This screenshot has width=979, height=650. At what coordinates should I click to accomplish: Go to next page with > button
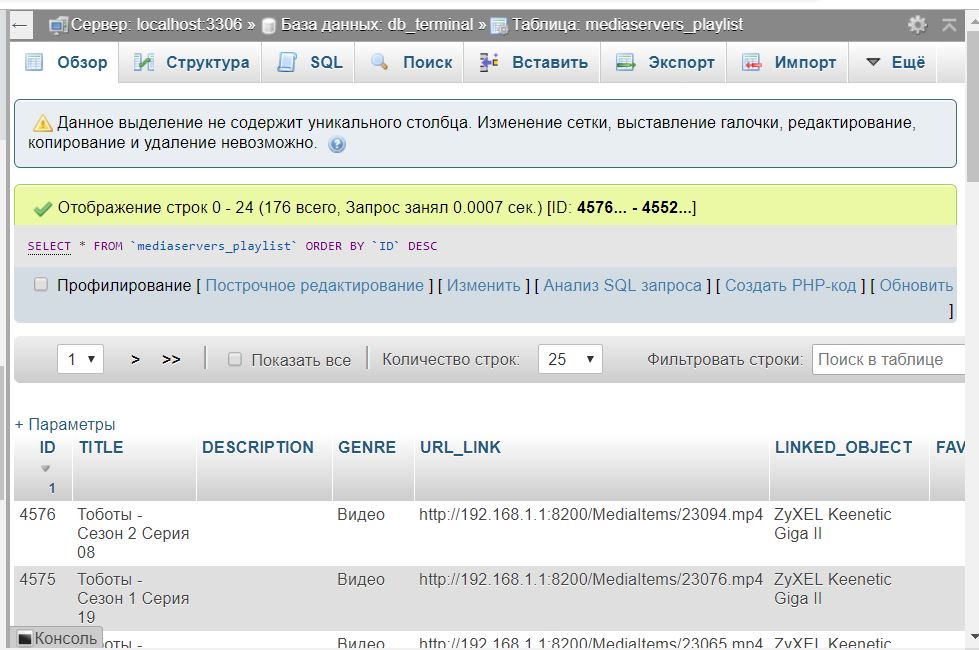(135, 360)
